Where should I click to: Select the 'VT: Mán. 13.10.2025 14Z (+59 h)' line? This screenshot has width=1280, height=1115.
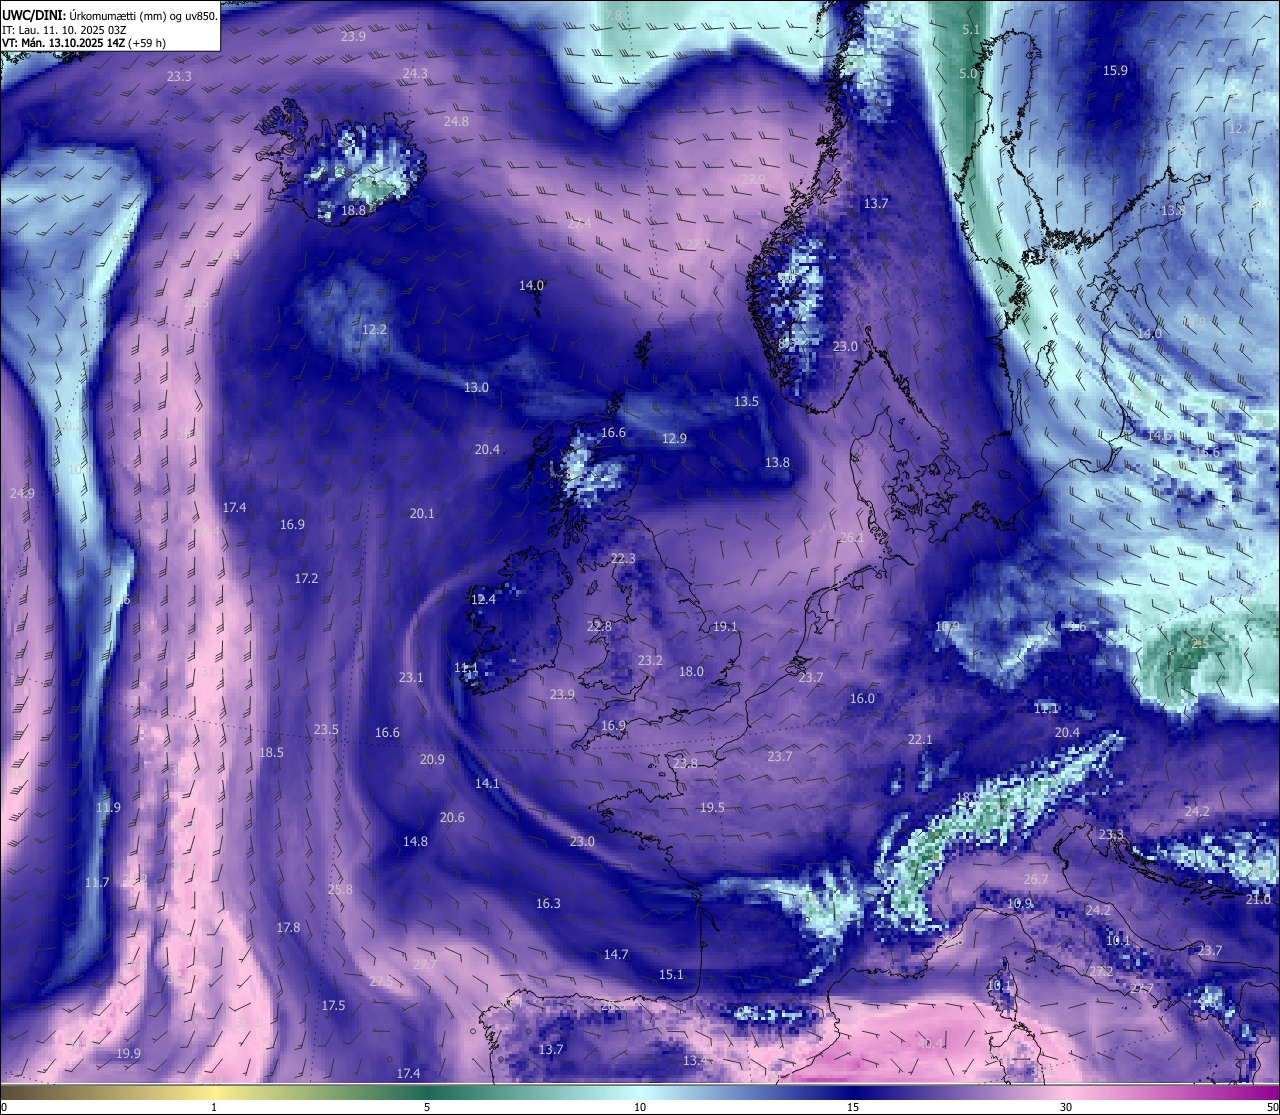(x=84, y=43)
